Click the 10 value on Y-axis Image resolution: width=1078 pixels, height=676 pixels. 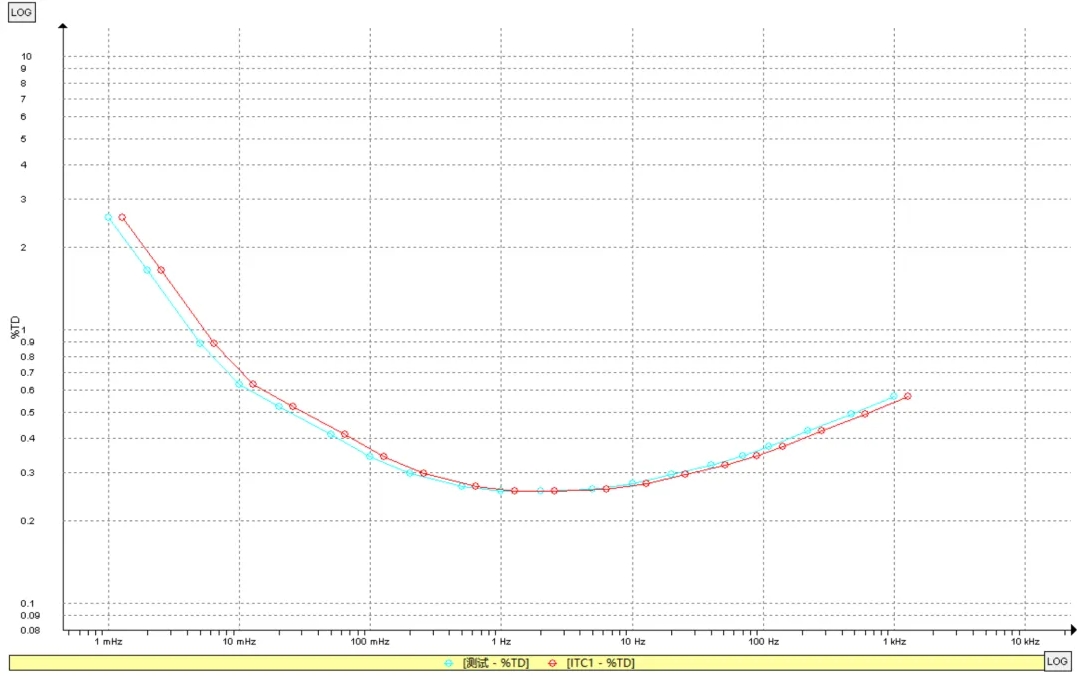point(26,56)
